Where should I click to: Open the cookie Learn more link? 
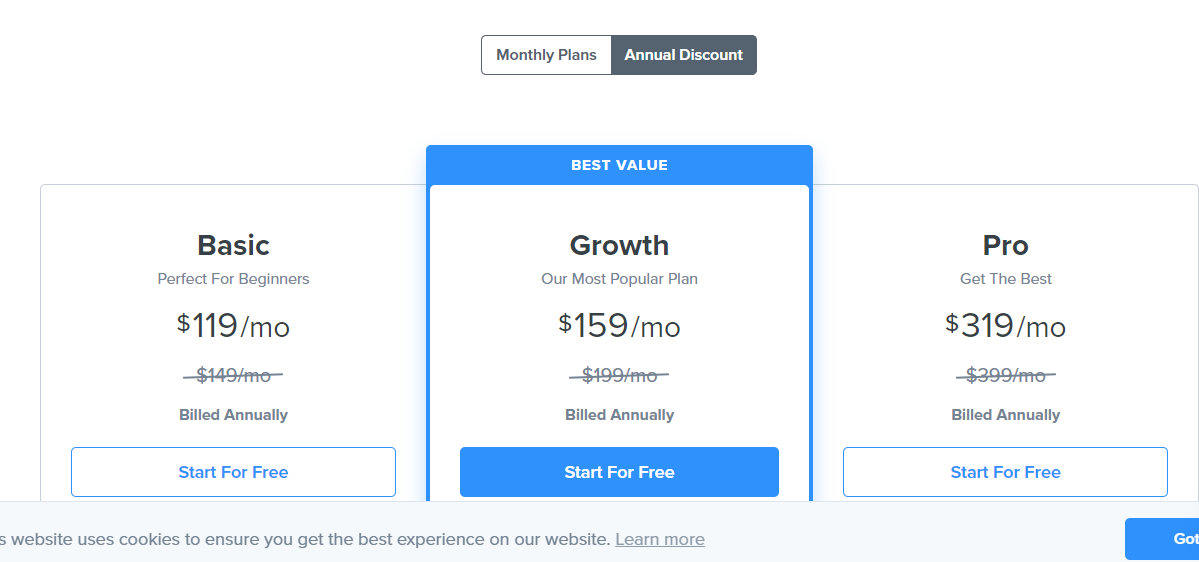(x=660, y=539)
